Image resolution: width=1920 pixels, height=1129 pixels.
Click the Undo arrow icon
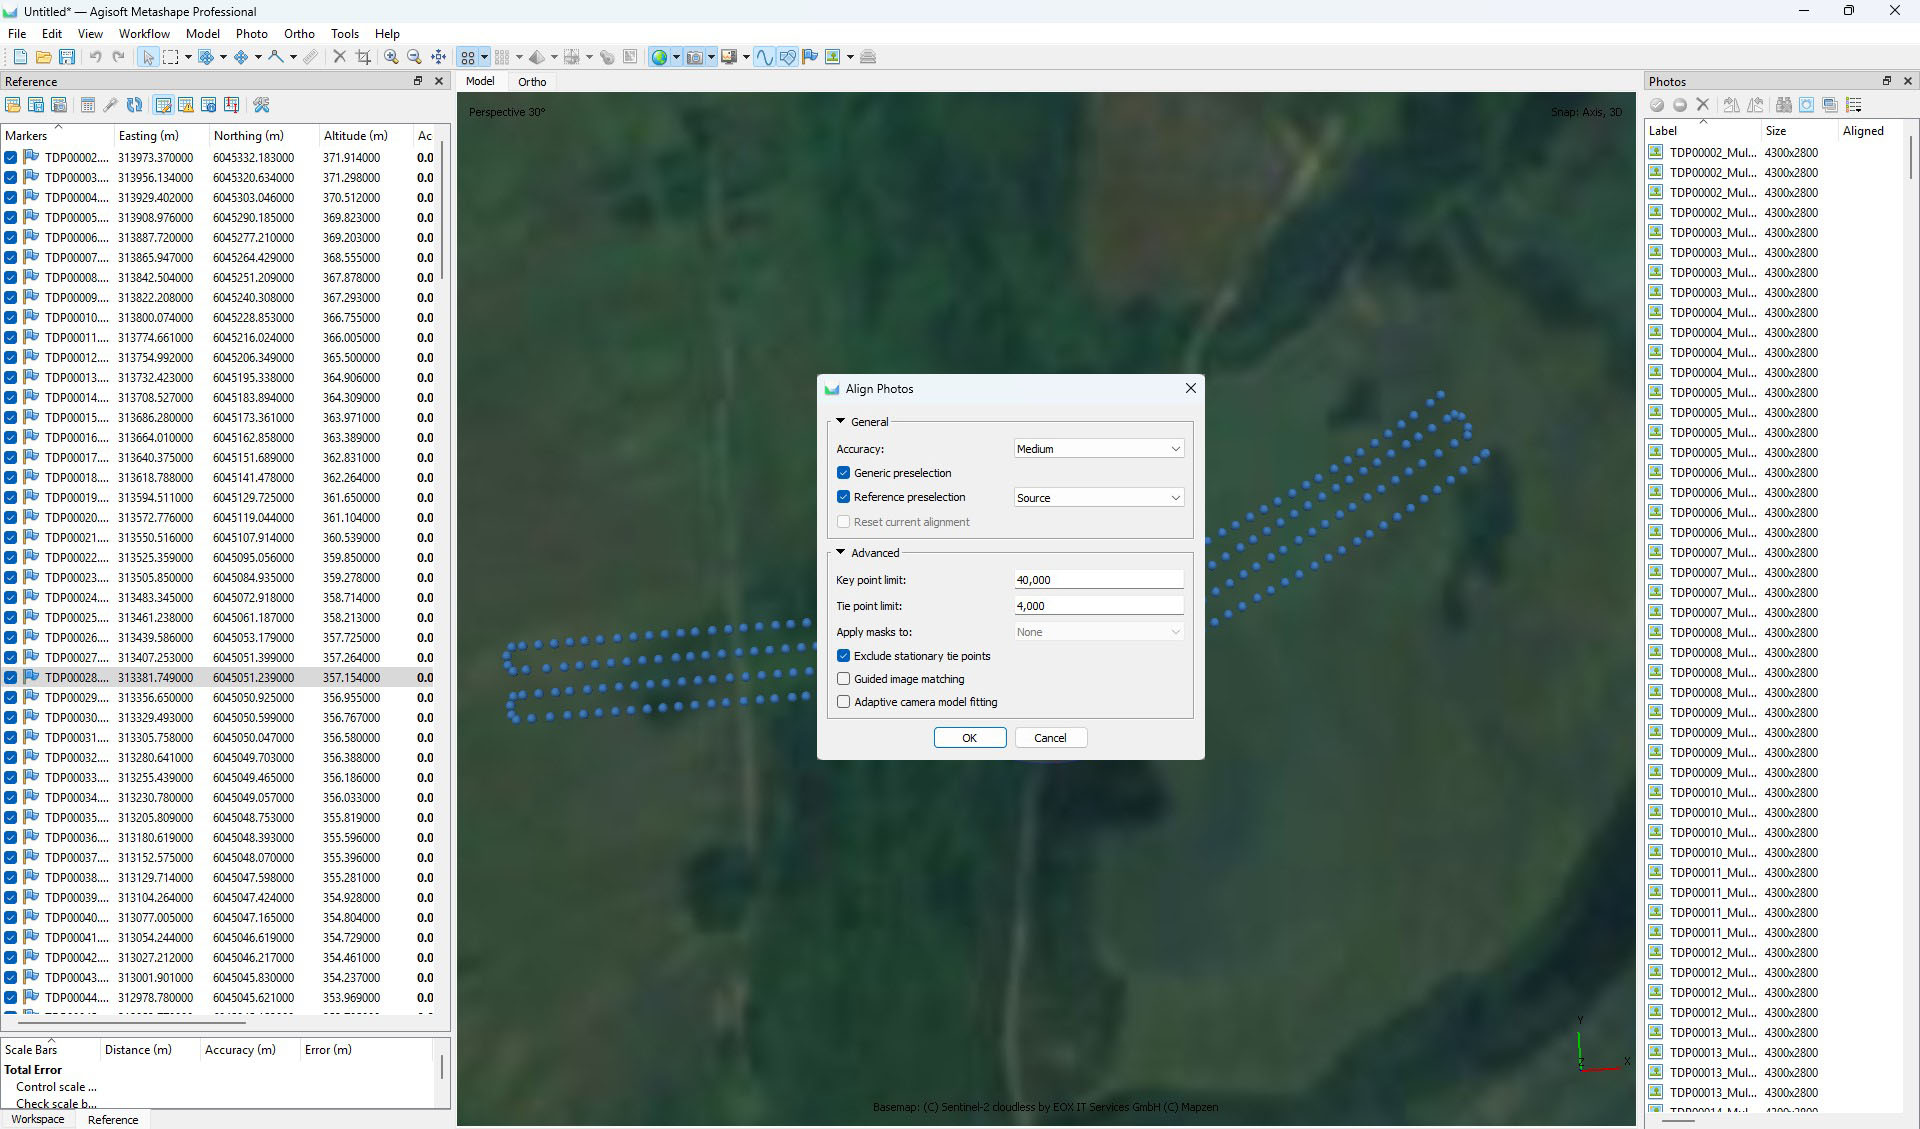point(95,57)
